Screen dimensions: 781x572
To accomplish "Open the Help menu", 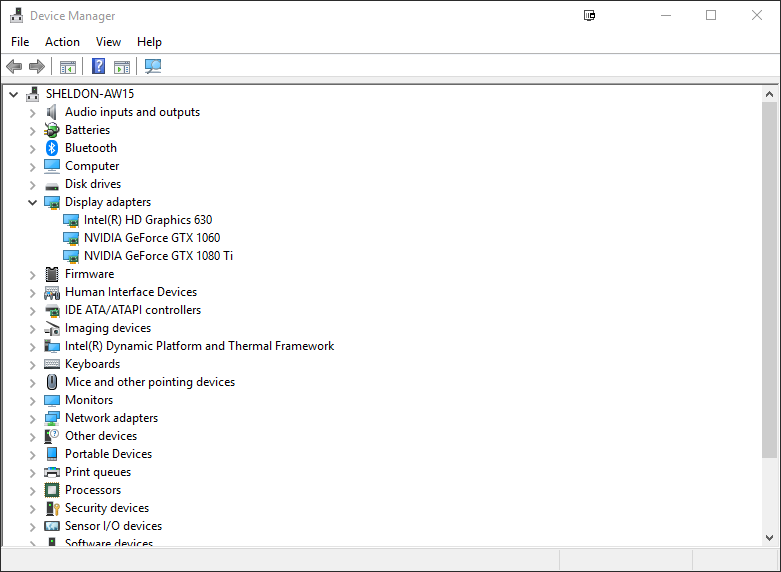I will point(149,42).
